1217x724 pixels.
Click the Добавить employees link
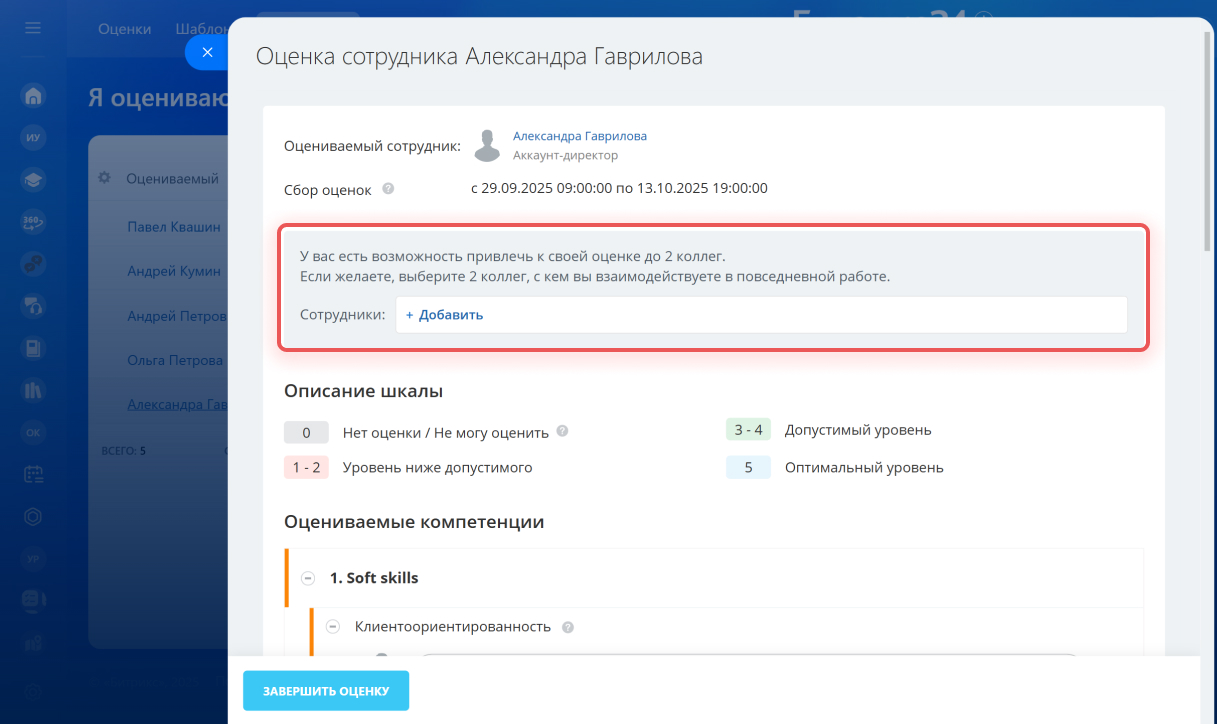[444, 315]
